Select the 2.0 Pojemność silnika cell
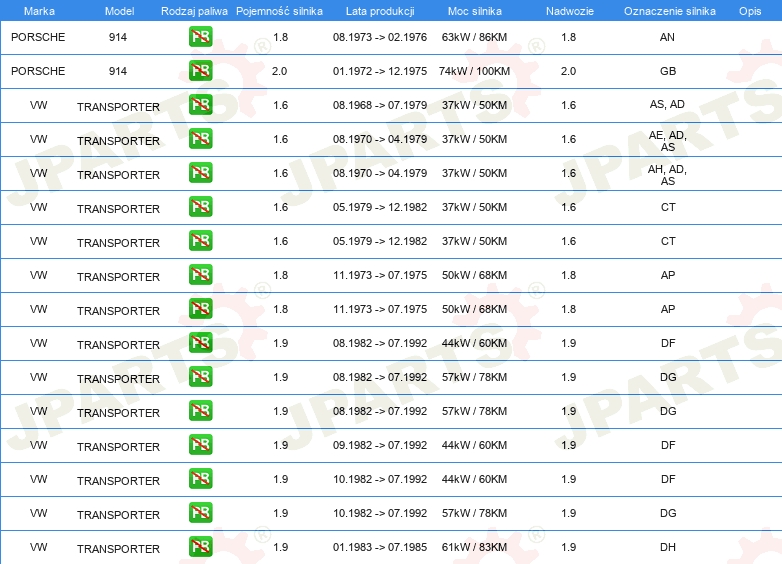 [x=279, y=71]
